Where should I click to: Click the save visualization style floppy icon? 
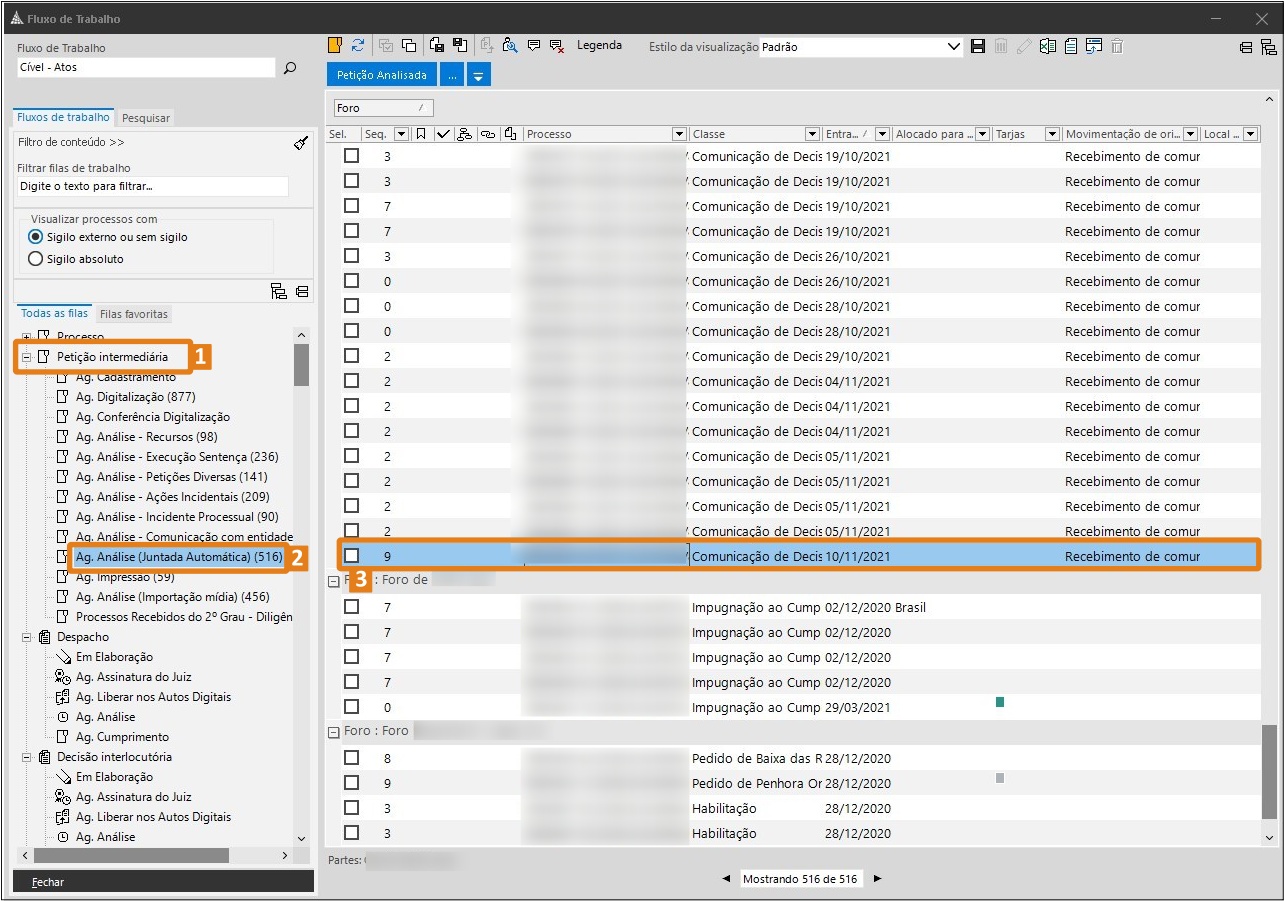[x=978, y=46]
